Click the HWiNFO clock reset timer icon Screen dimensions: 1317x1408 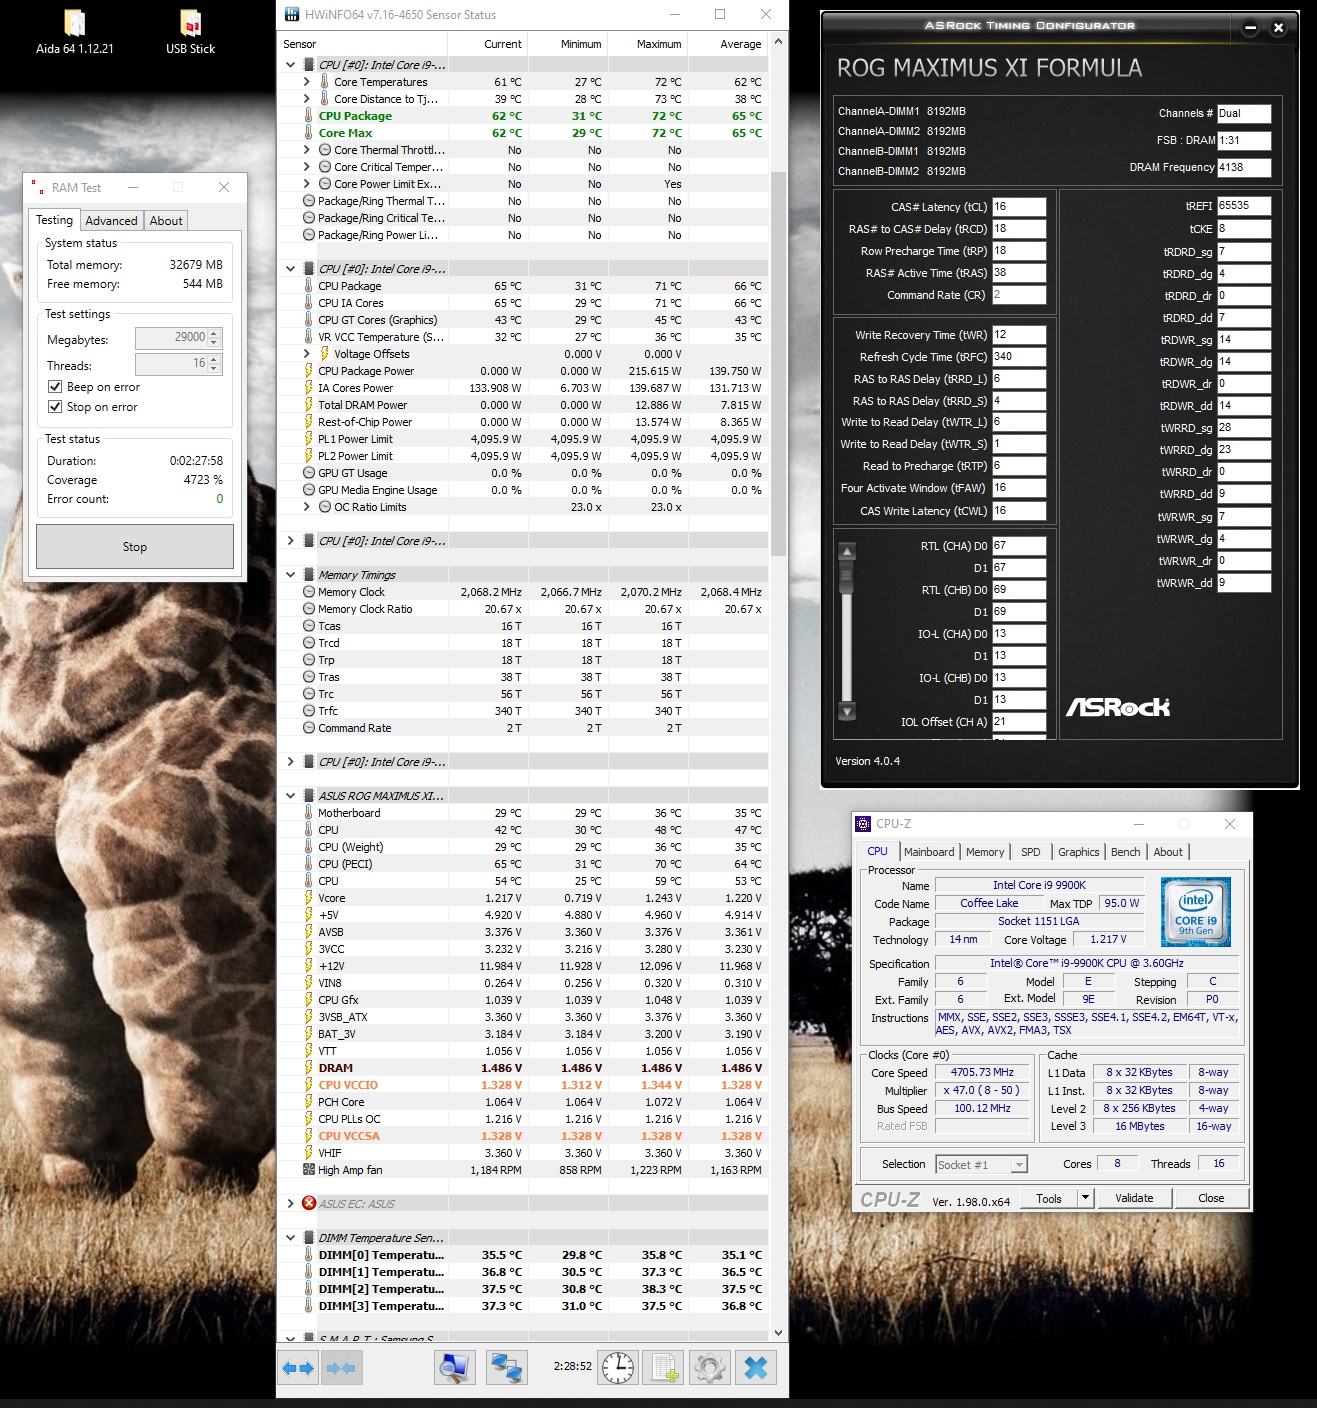(617, 1368)
